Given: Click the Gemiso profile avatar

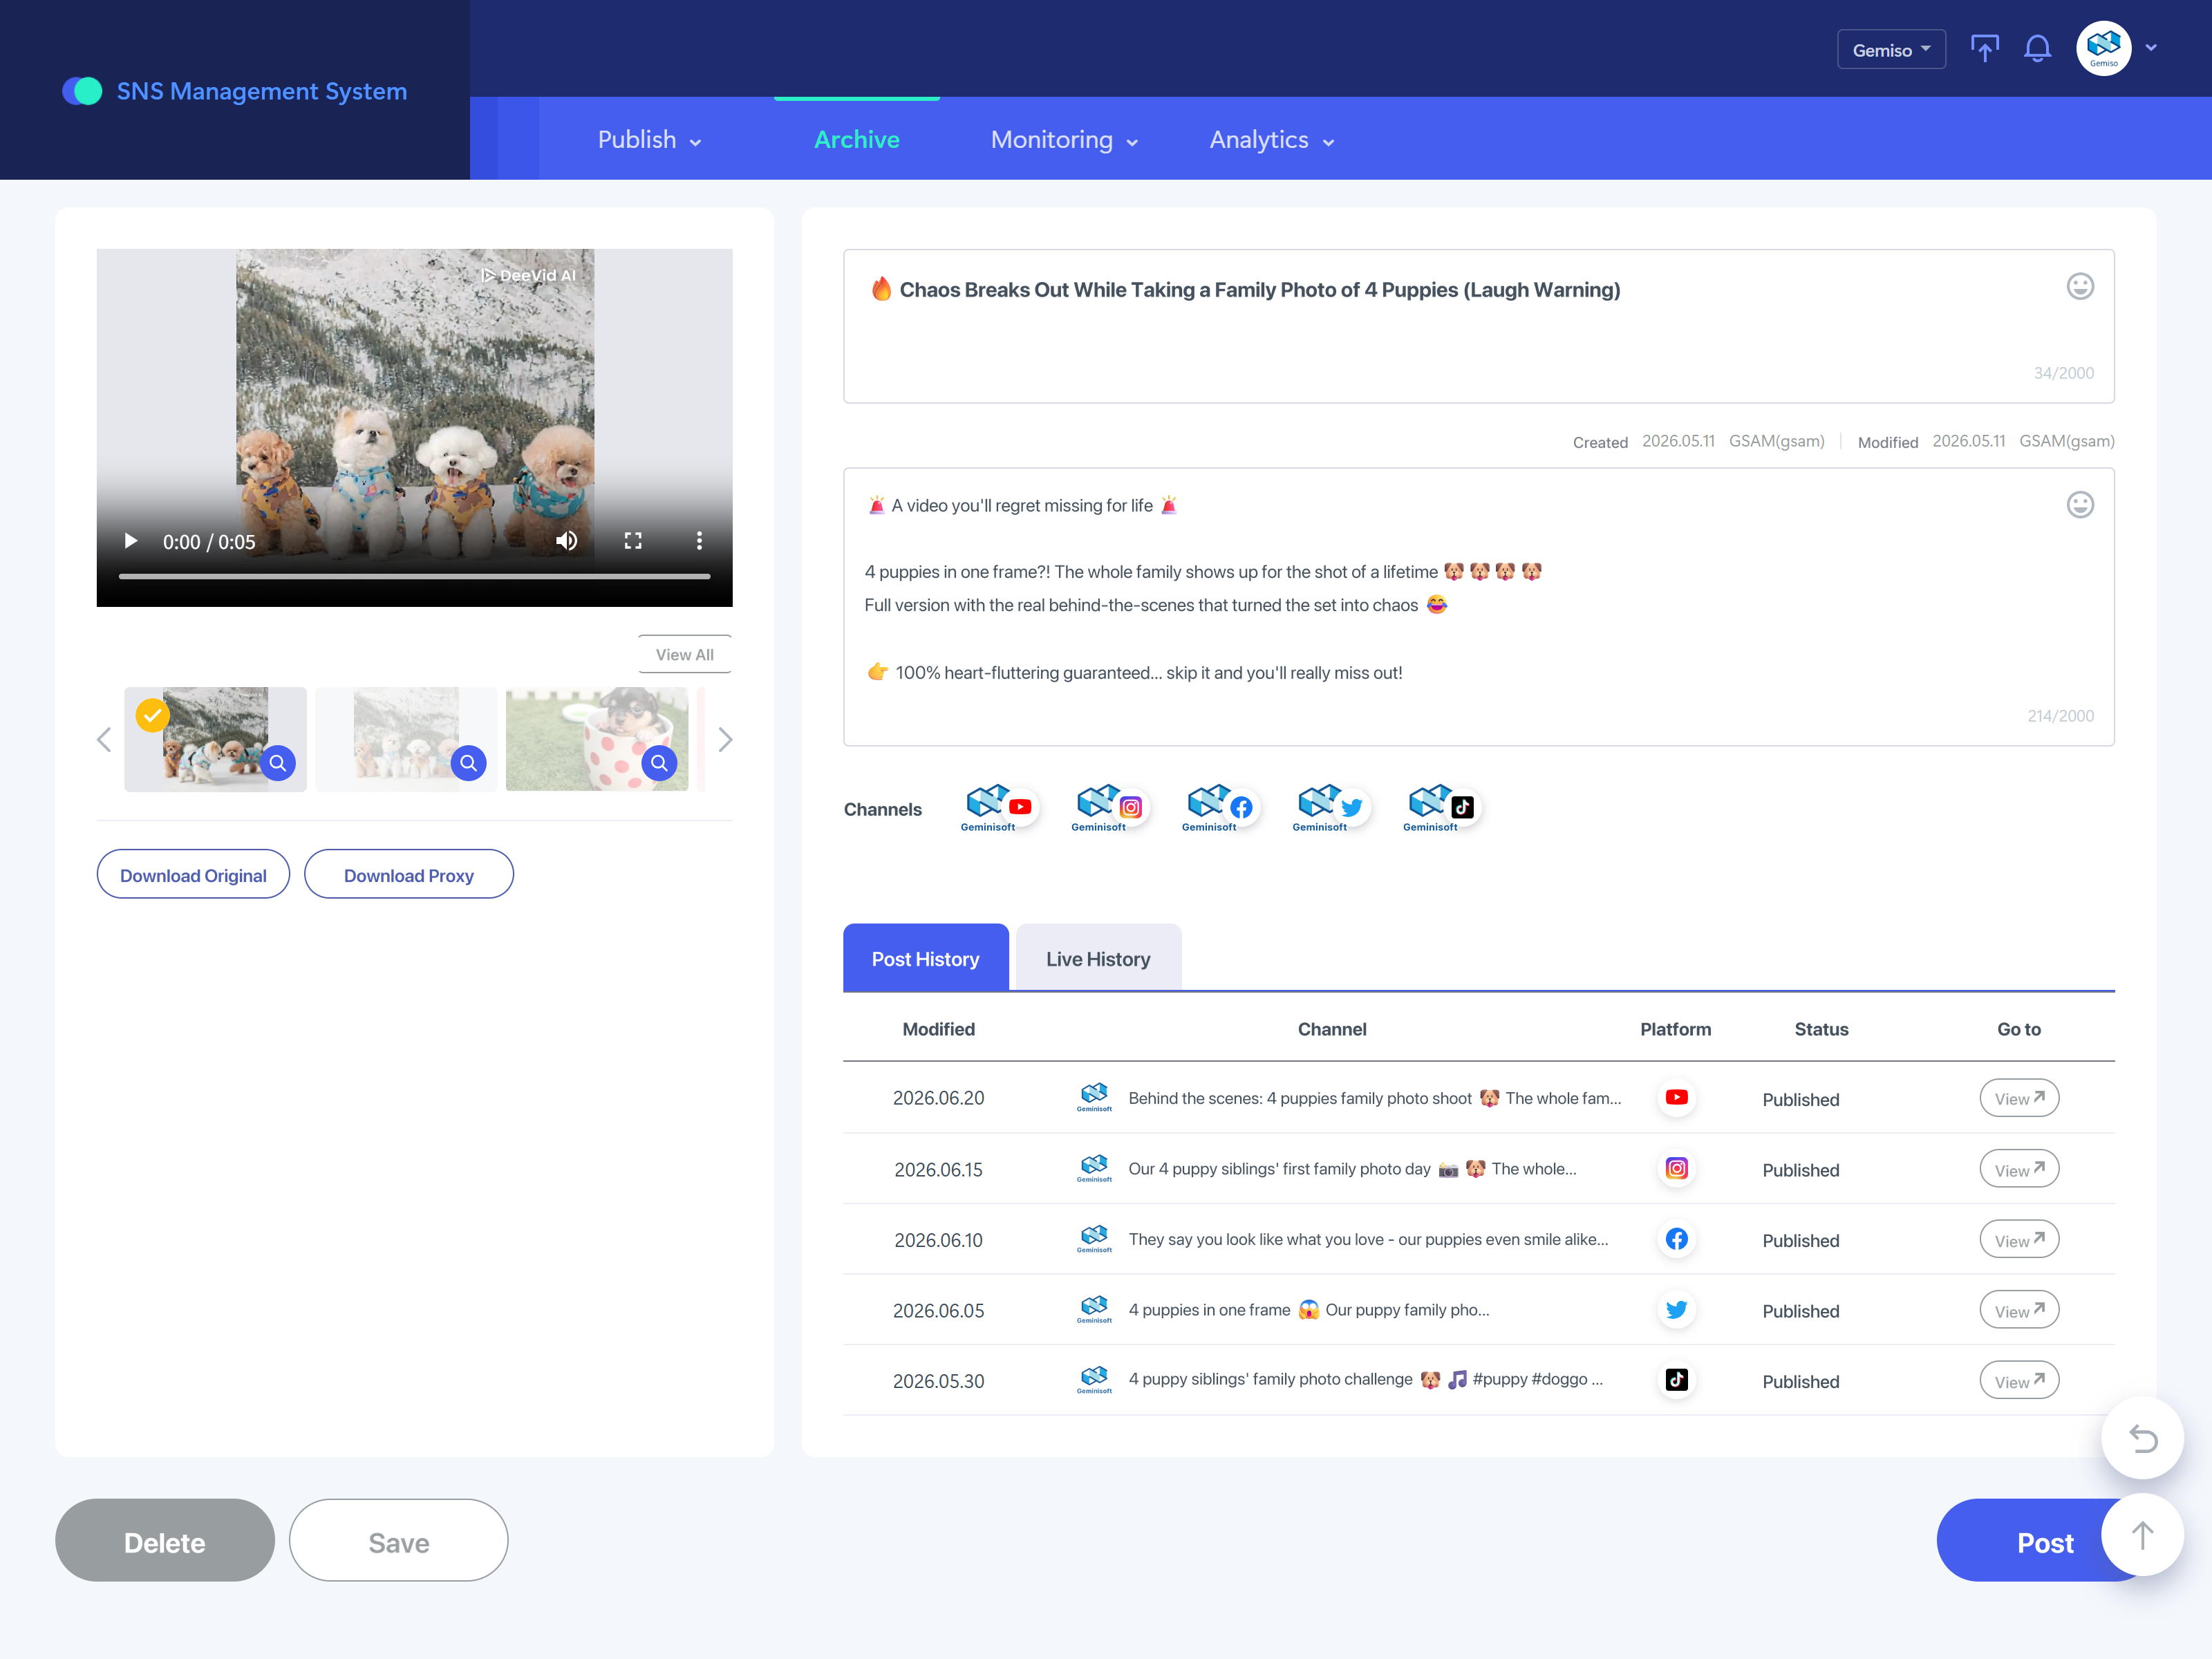Looking at the screenshot, I should pyautogui.click(x=2103, y=48).
